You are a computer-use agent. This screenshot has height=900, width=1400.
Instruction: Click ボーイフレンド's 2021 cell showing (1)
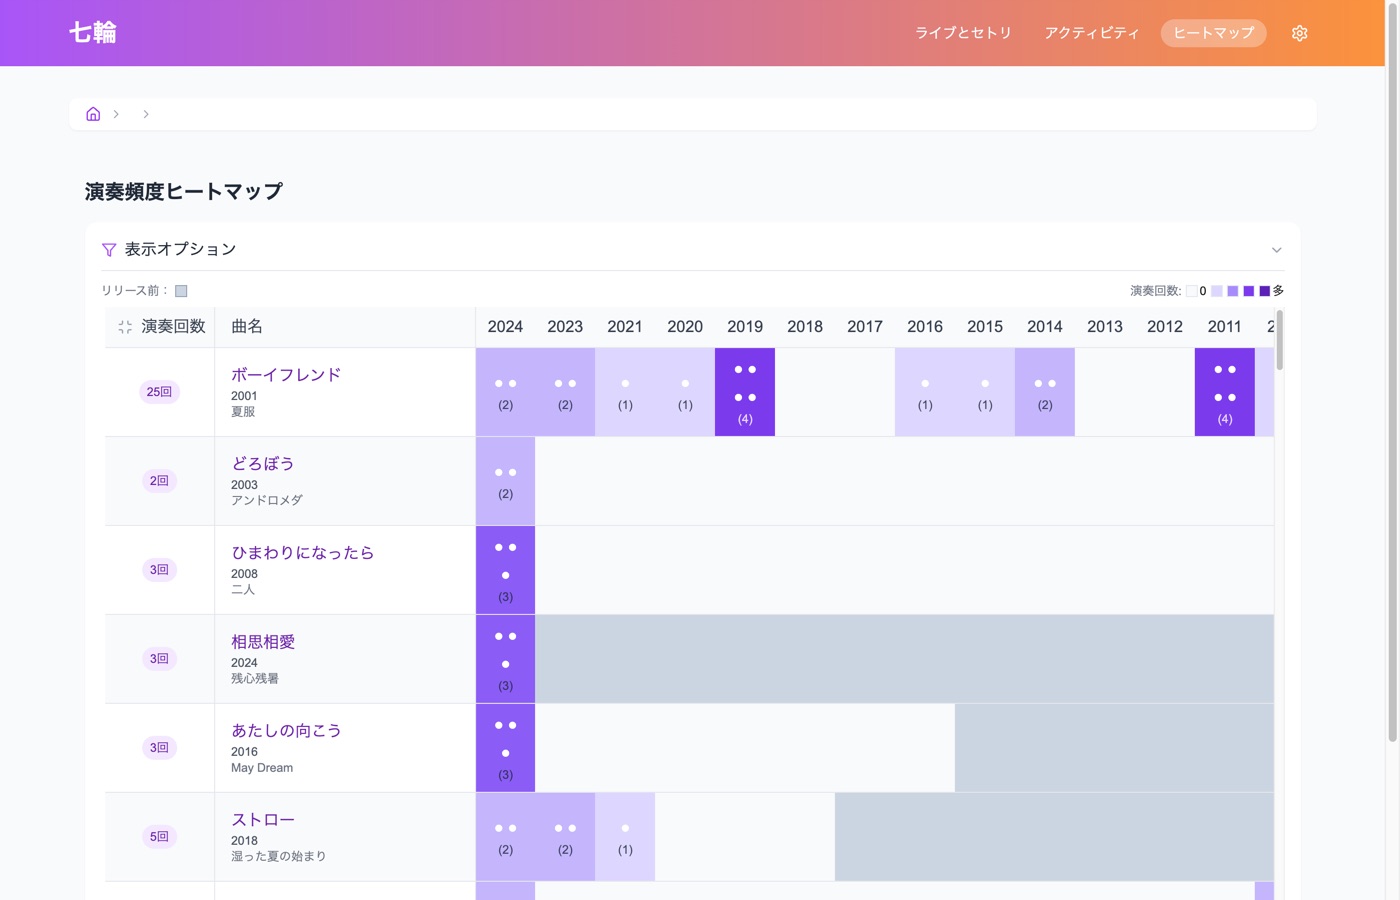(x=625, y=392)
